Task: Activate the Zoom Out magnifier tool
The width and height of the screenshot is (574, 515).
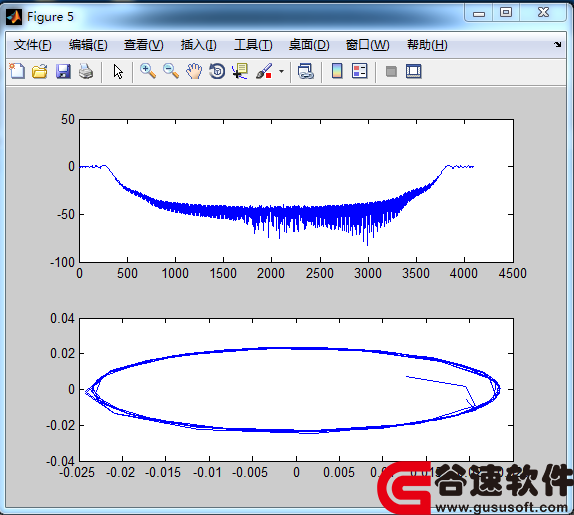Action: [x=171, y=71]
